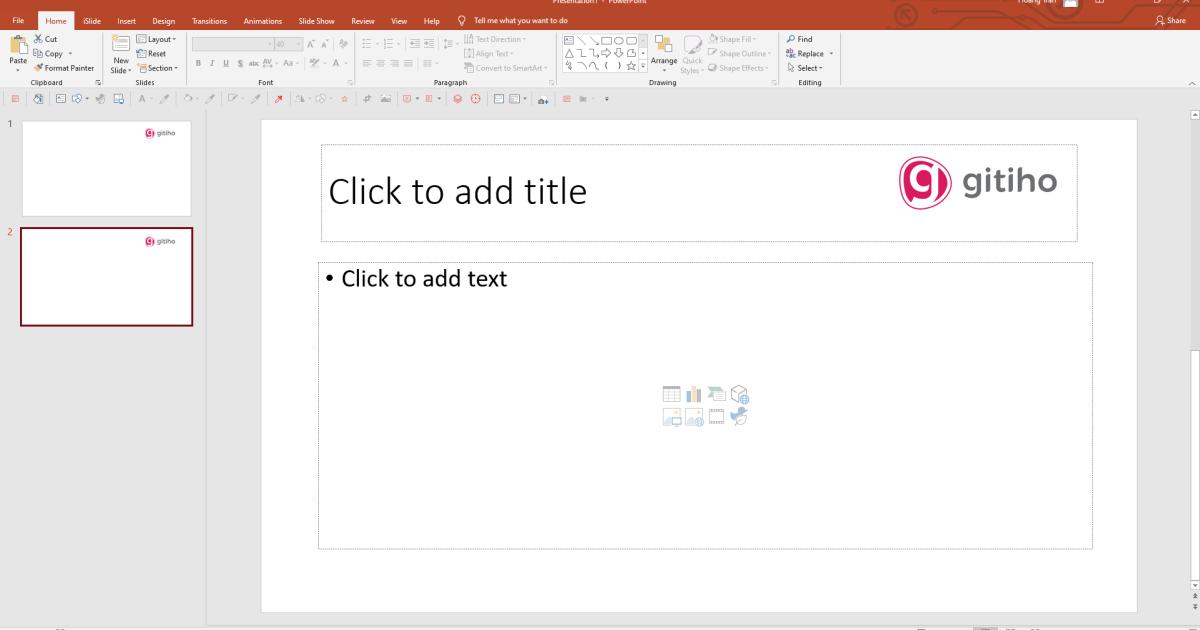This screenshot has height=630, width=1200.
Task: Insert a SmartArt graphic via placeholder icon
Action: pyautogui.click(x=717, y=394)
